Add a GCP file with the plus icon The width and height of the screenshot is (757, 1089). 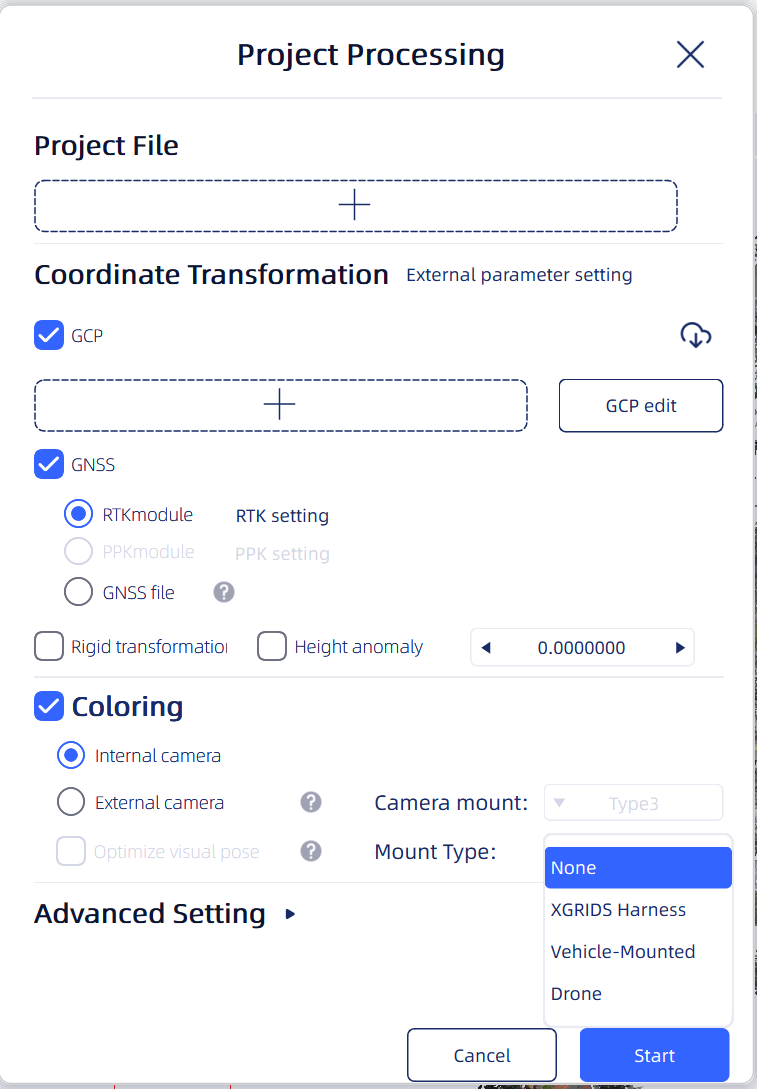coord(280,405)
